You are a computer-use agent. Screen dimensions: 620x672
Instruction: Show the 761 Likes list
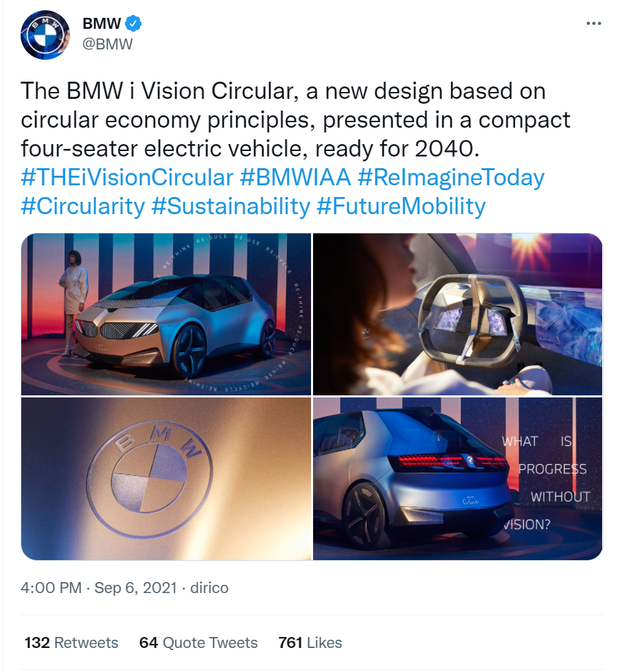[x=311, y=643]
